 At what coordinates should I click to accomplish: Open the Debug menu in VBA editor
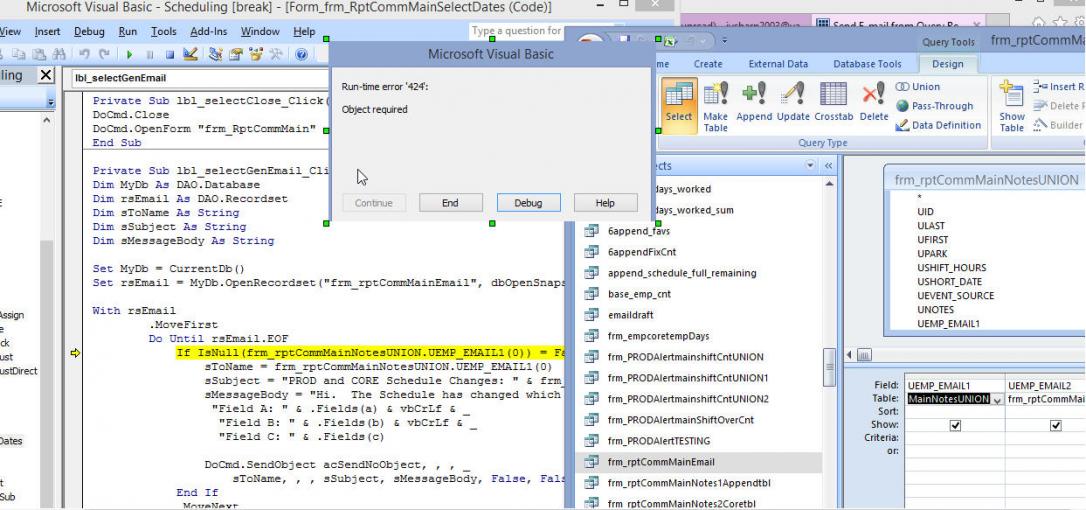click(89, 31)
